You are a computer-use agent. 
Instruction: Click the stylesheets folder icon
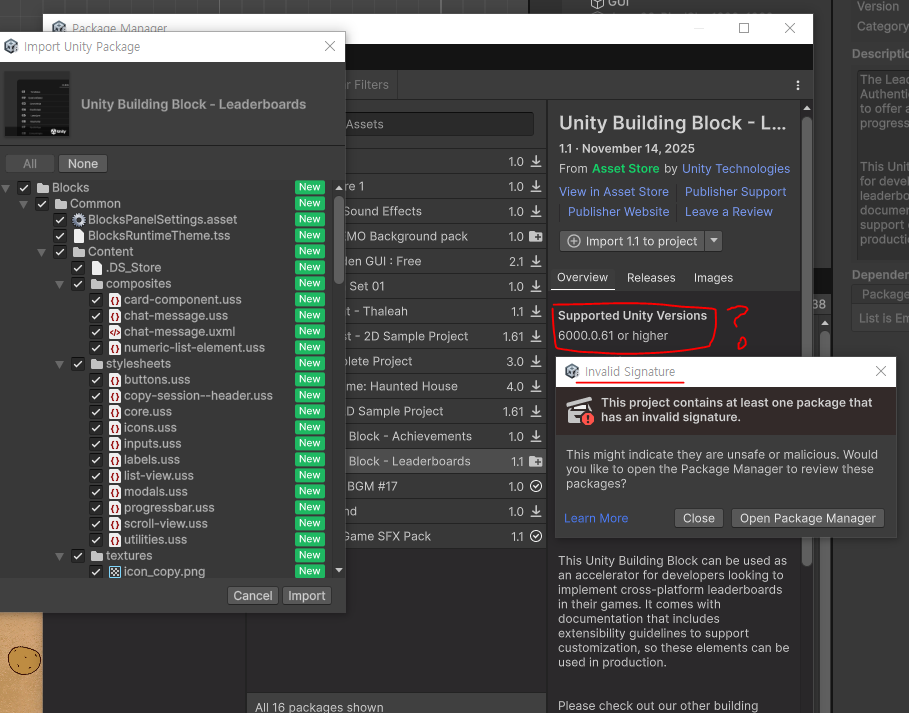coord(97,364)
